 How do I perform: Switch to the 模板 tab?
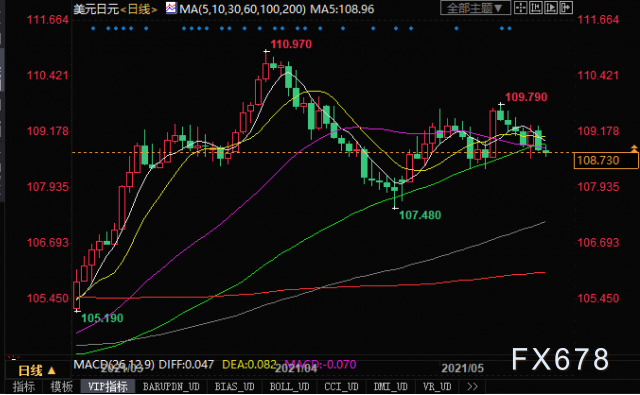click(61, 386)
